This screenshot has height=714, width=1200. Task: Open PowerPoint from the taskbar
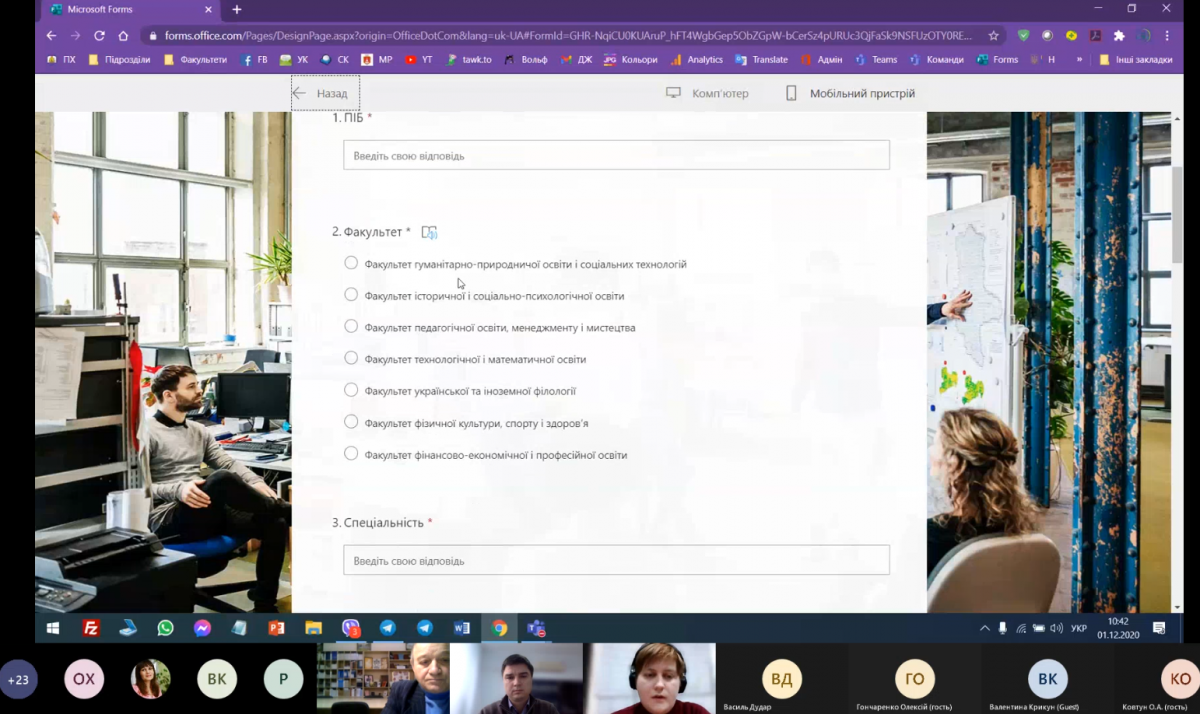click(276, 628)
